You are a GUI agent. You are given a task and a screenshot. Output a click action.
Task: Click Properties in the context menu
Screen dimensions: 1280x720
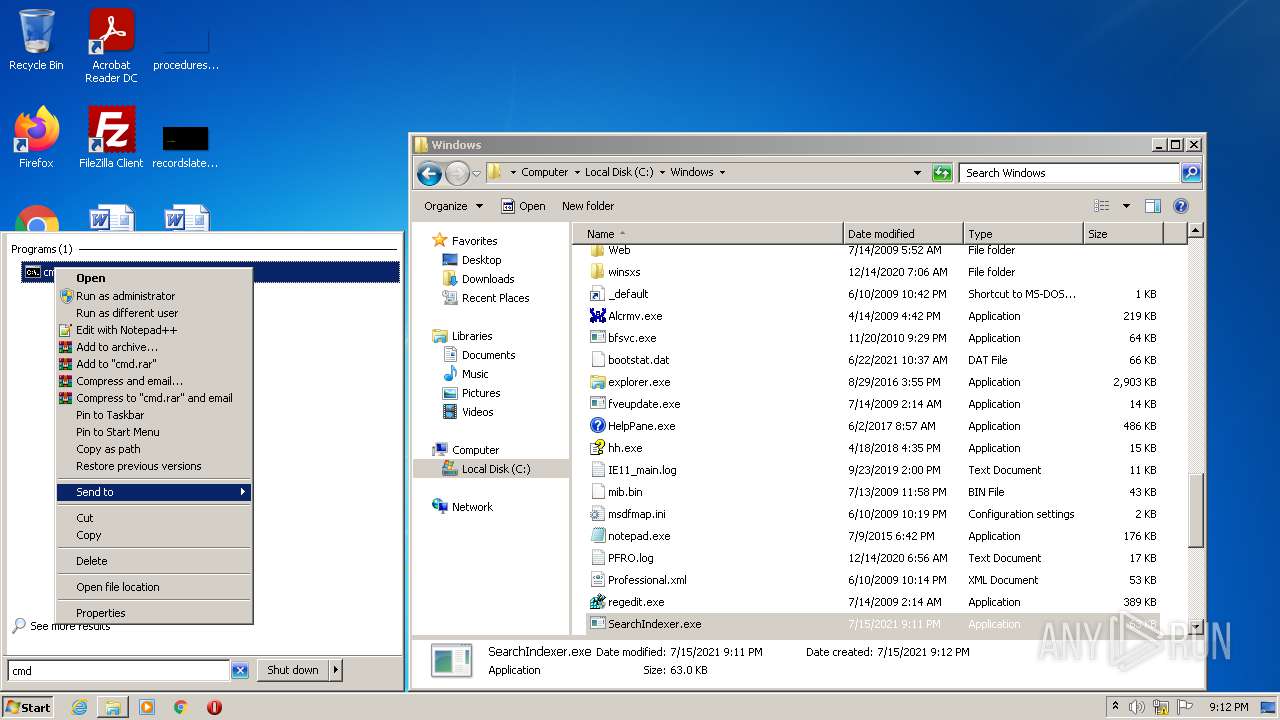[x=101, y=613]
